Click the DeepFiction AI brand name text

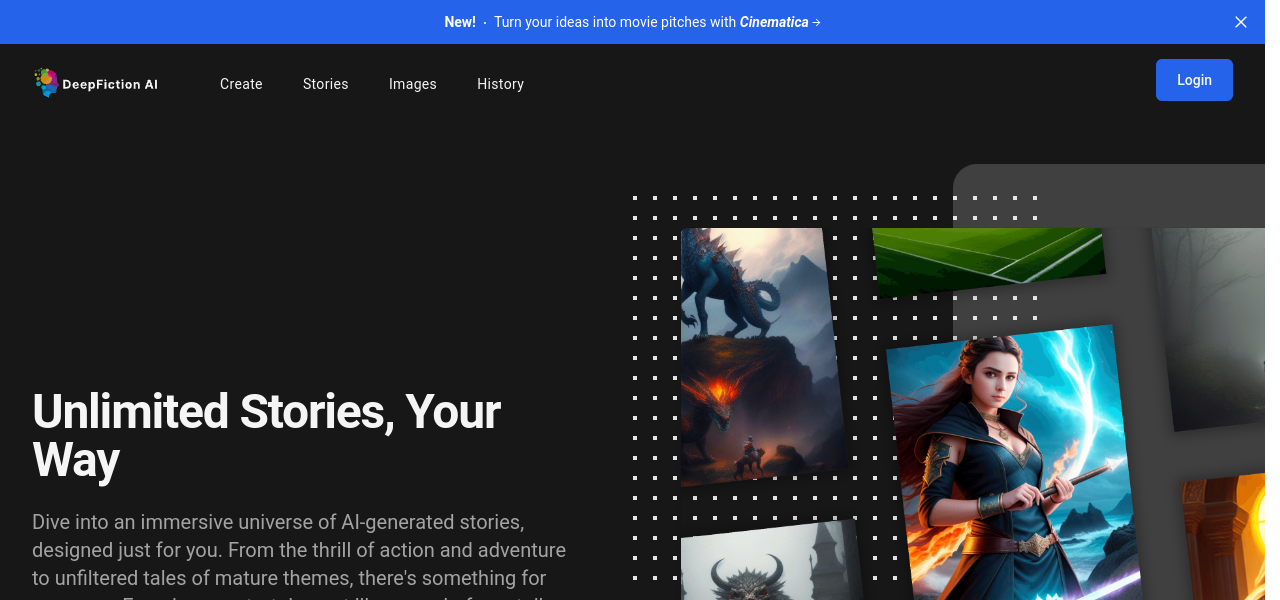(110, 85)
